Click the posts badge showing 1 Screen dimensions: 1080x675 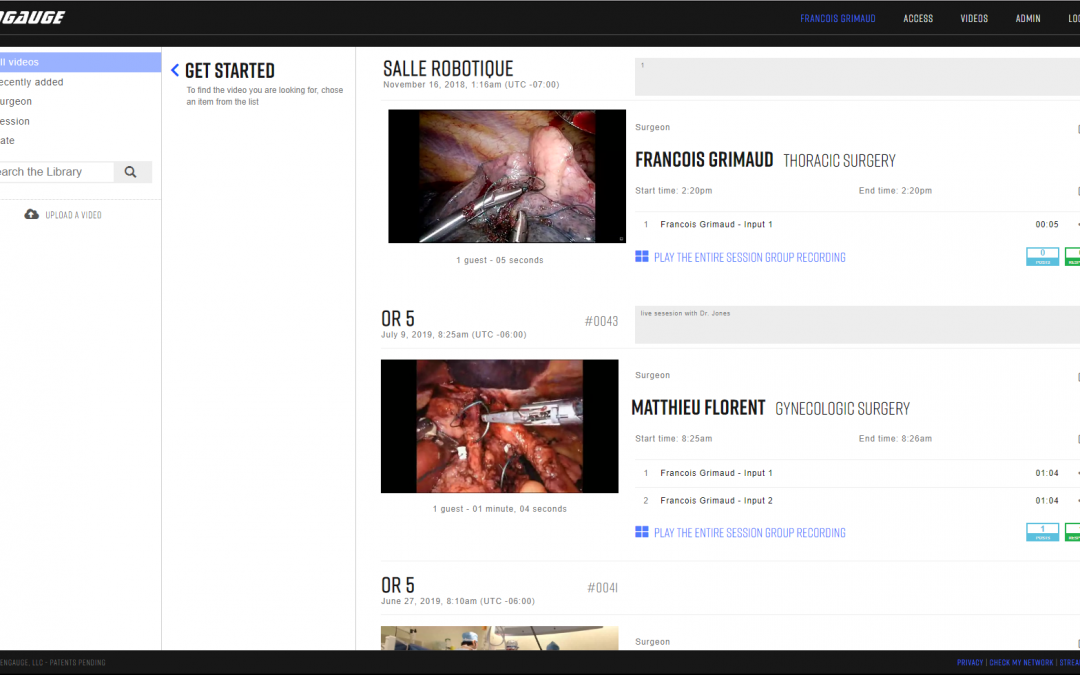click(x=1043, y=532)
